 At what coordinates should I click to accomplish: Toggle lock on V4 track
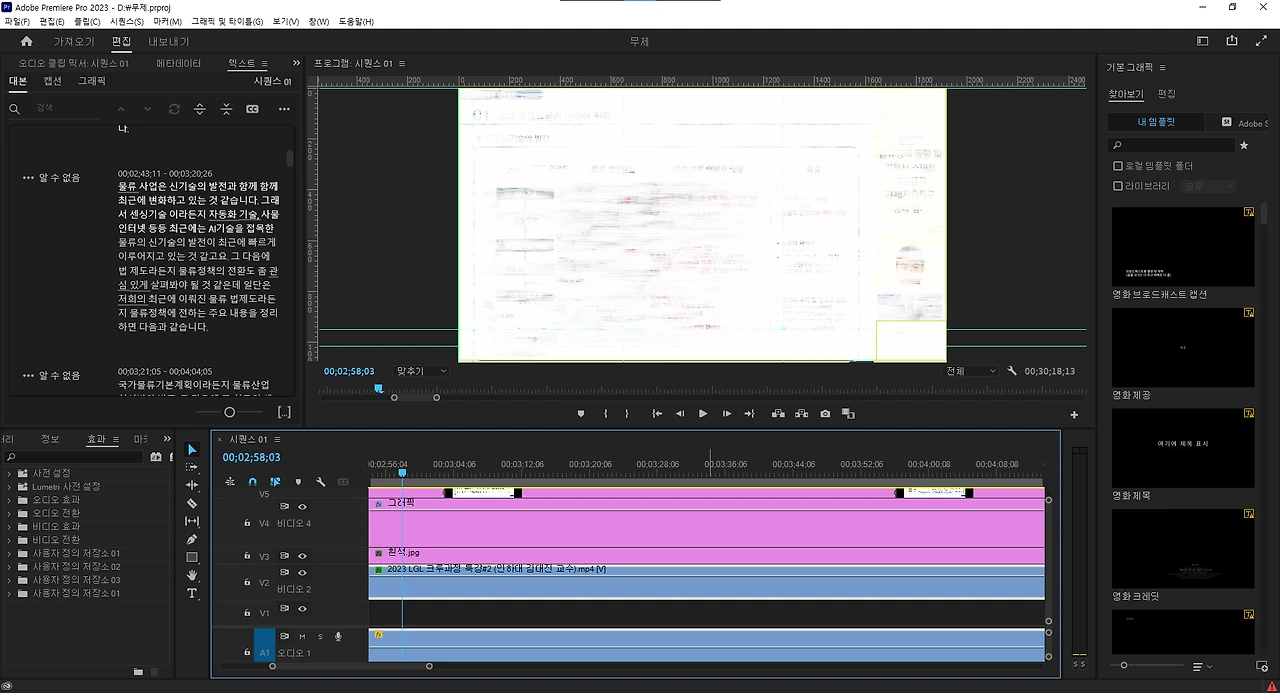(x=247, y=523)
